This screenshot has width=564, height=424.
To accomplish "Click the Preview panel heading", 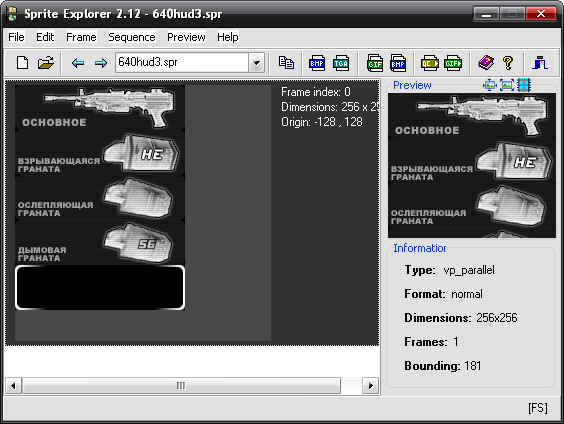I will [412, 85].
